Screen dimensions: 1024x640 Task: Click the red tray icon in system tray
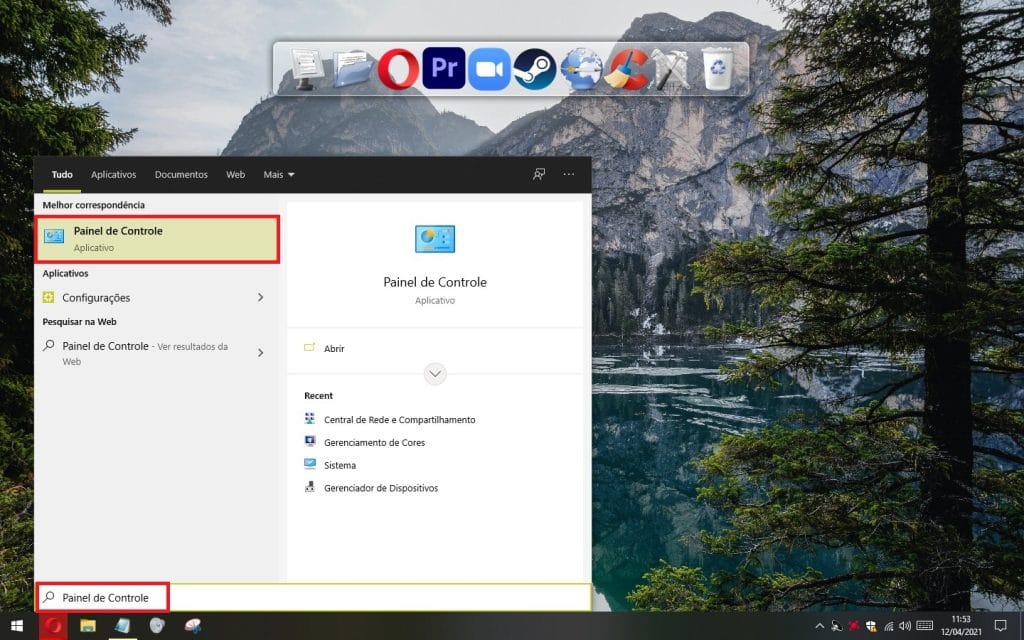click(854, 626)
